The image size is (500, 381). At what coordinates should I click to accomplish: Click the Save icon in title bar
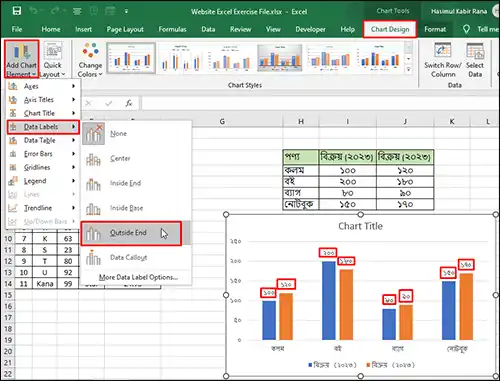click(x=17, y=11)
